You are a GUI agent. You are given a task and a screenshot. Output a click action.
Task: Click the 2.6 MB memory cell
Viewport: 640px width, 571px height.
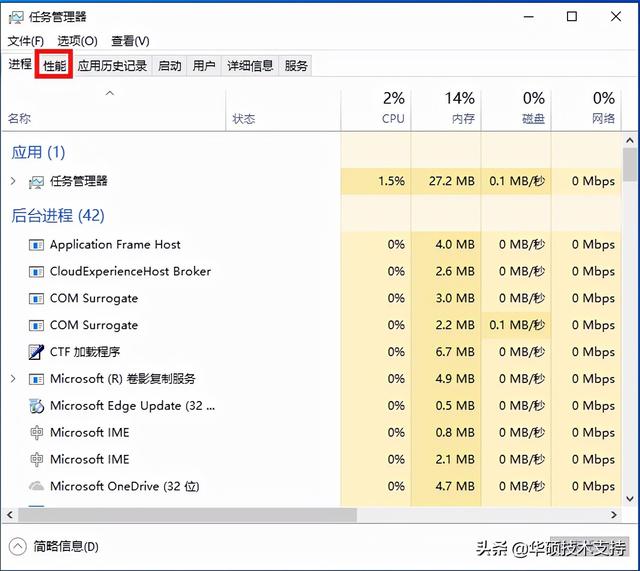446,271
